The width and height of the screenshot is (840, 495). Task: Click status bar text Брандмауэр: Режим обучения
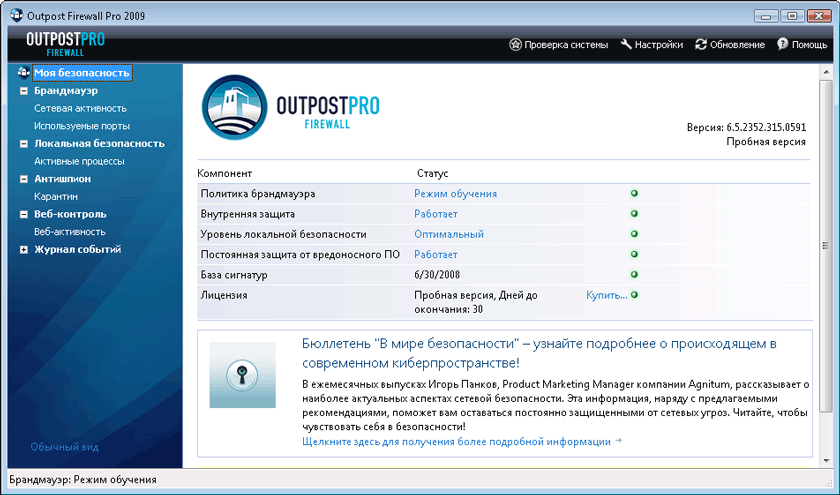tap(83, 479)
